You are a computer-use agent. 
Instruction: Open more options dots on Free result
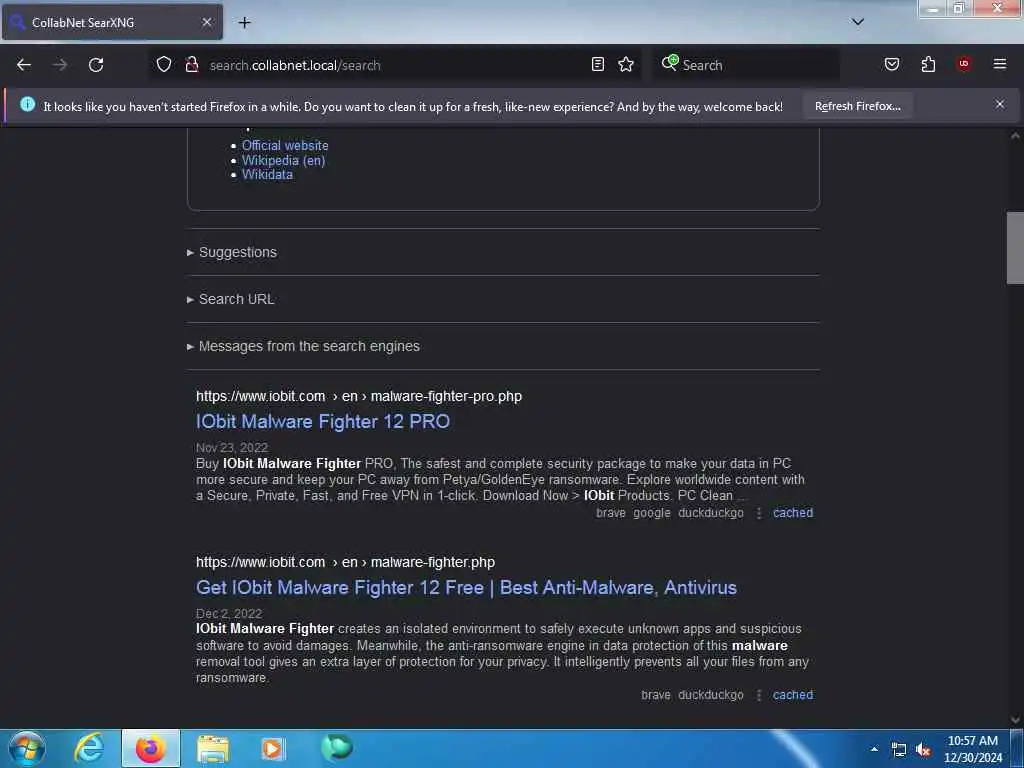click(759, 696)
